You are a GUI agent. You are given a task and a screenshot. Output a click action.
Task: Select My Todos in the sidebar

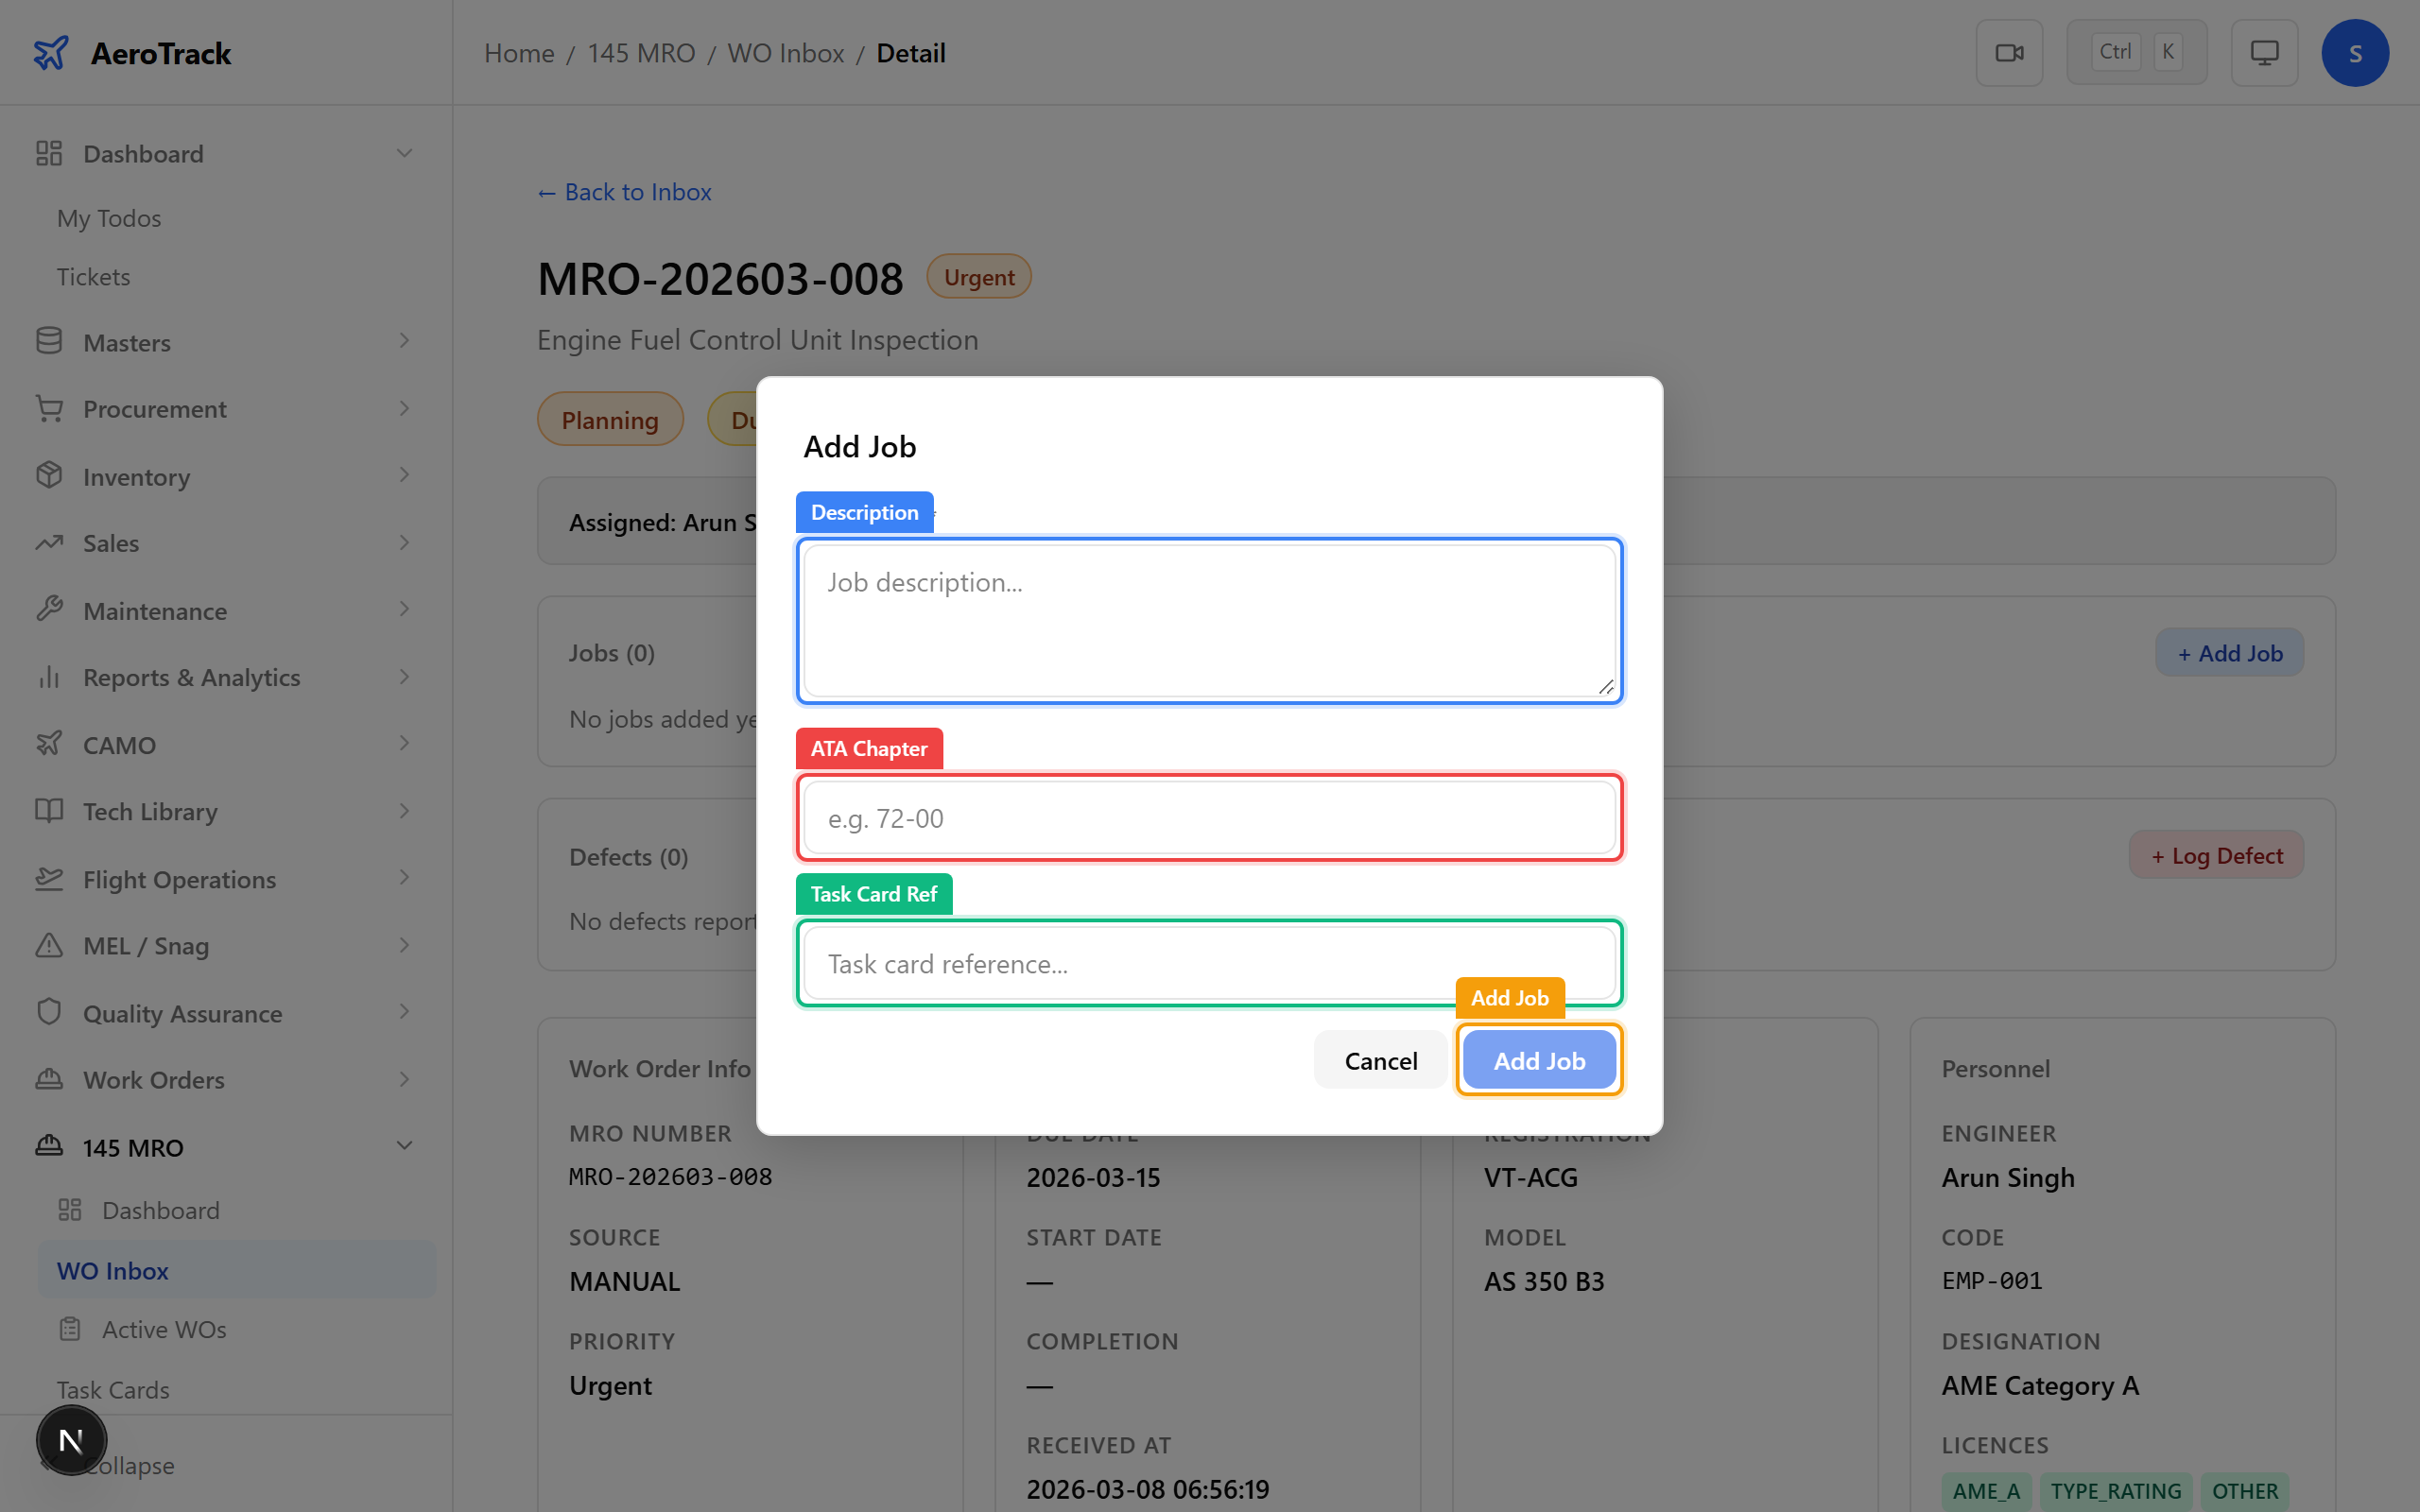108,217
